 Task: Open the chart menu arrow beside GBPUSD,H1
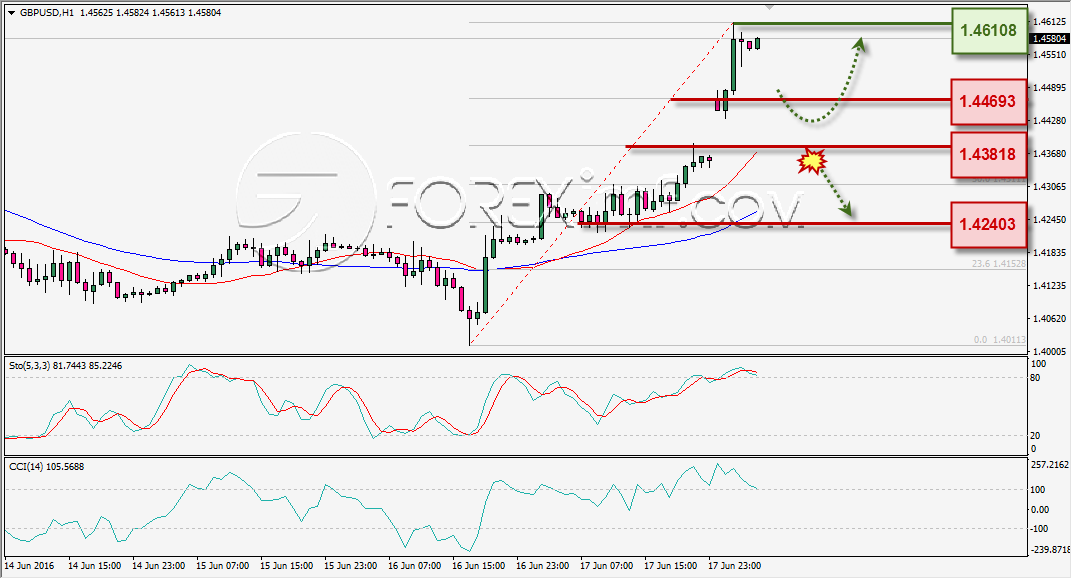tap(12, 13)
